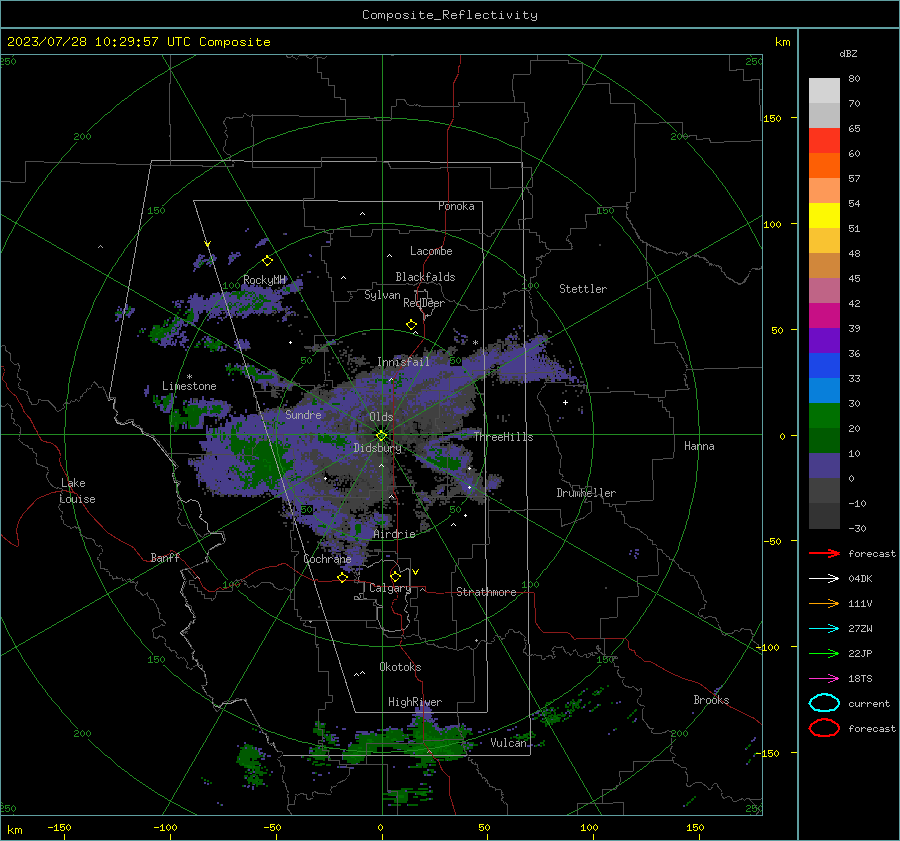Click the Olds town label
Image resolution: width=900 pixels, height=841 pixels.
[x=381, y=417]
